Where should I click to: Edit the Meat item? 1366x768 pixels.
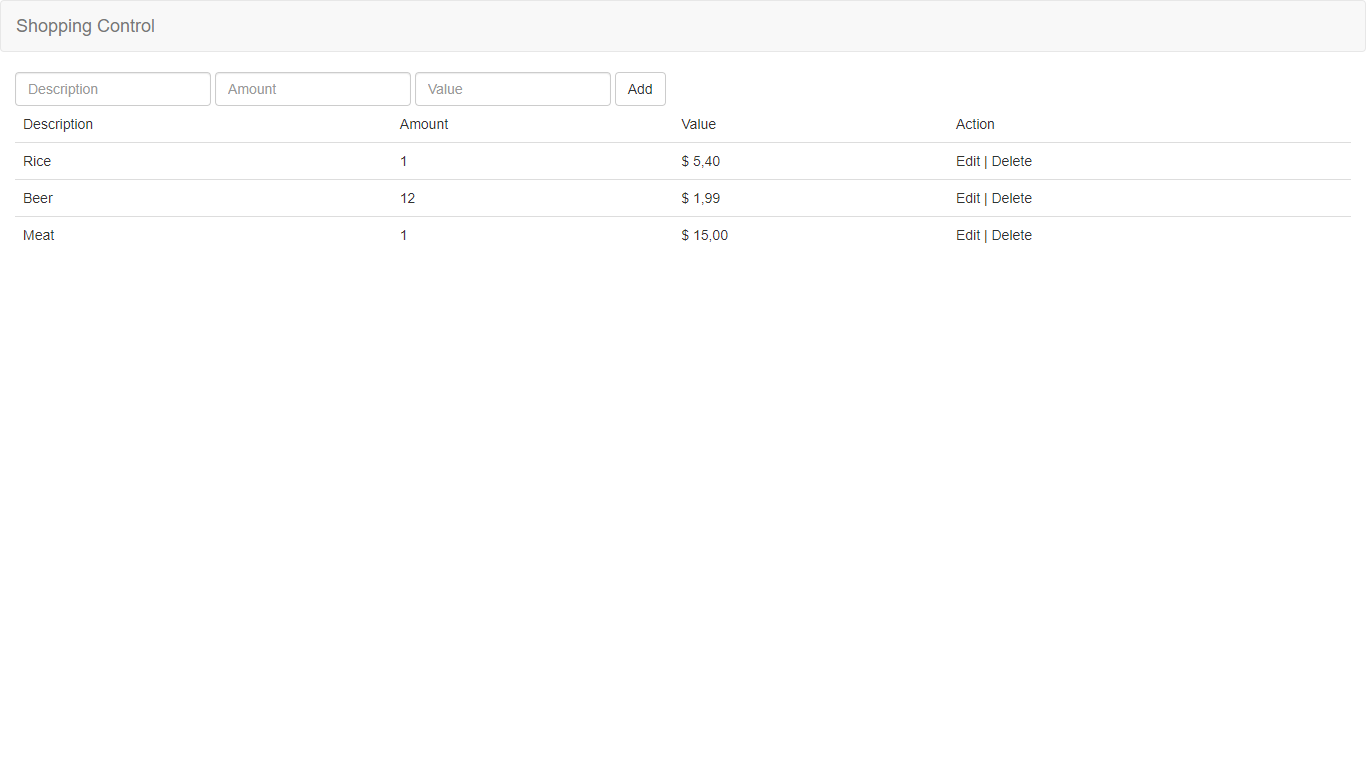coord(968,235)
